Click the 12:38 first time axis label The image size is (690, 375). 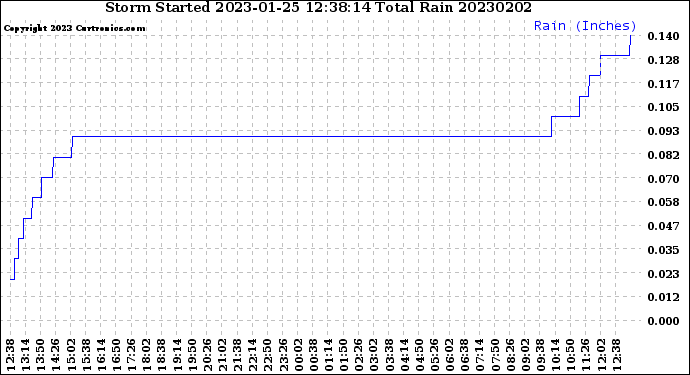coord(11,355)
